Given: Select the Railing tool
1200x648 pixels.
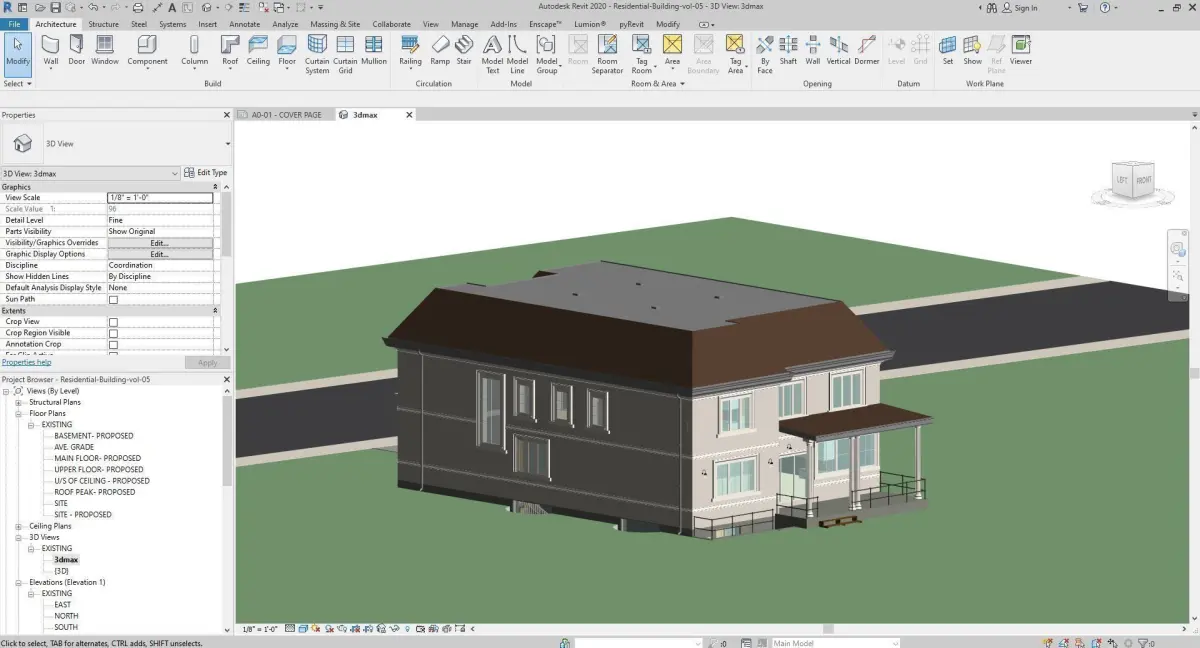Looking at the screenshot, I should 410,50.
